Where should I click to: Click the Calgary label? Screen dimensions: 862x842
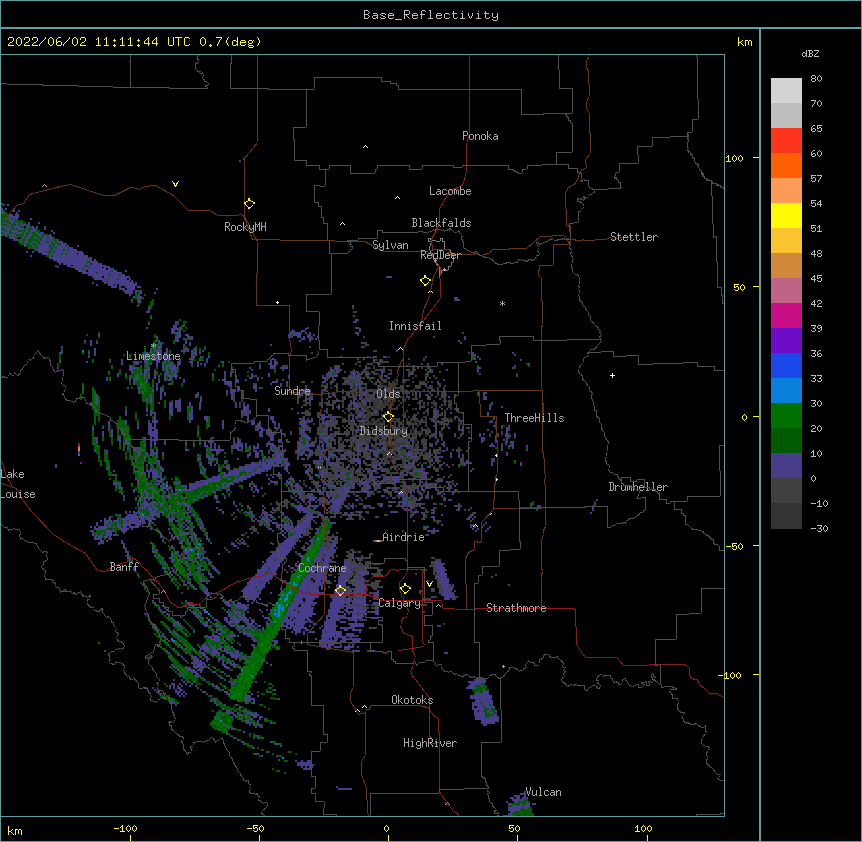pos(400,603)
